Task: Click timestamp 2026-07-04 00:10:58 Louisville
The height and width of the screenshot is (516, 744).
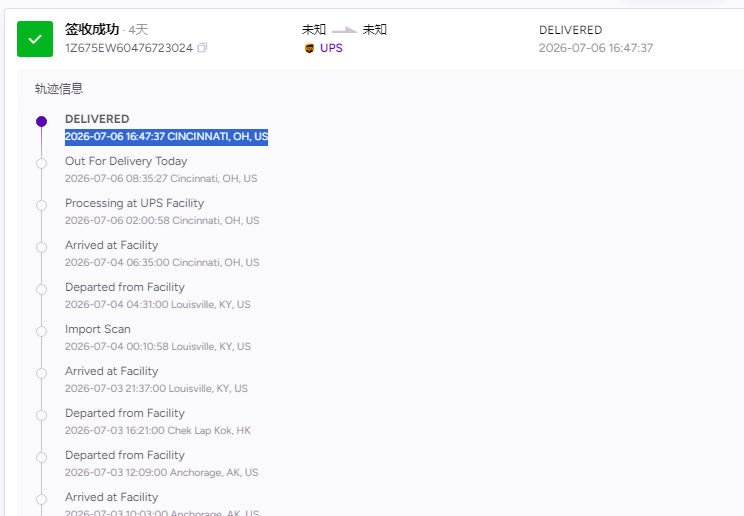Action: (158, 347)
